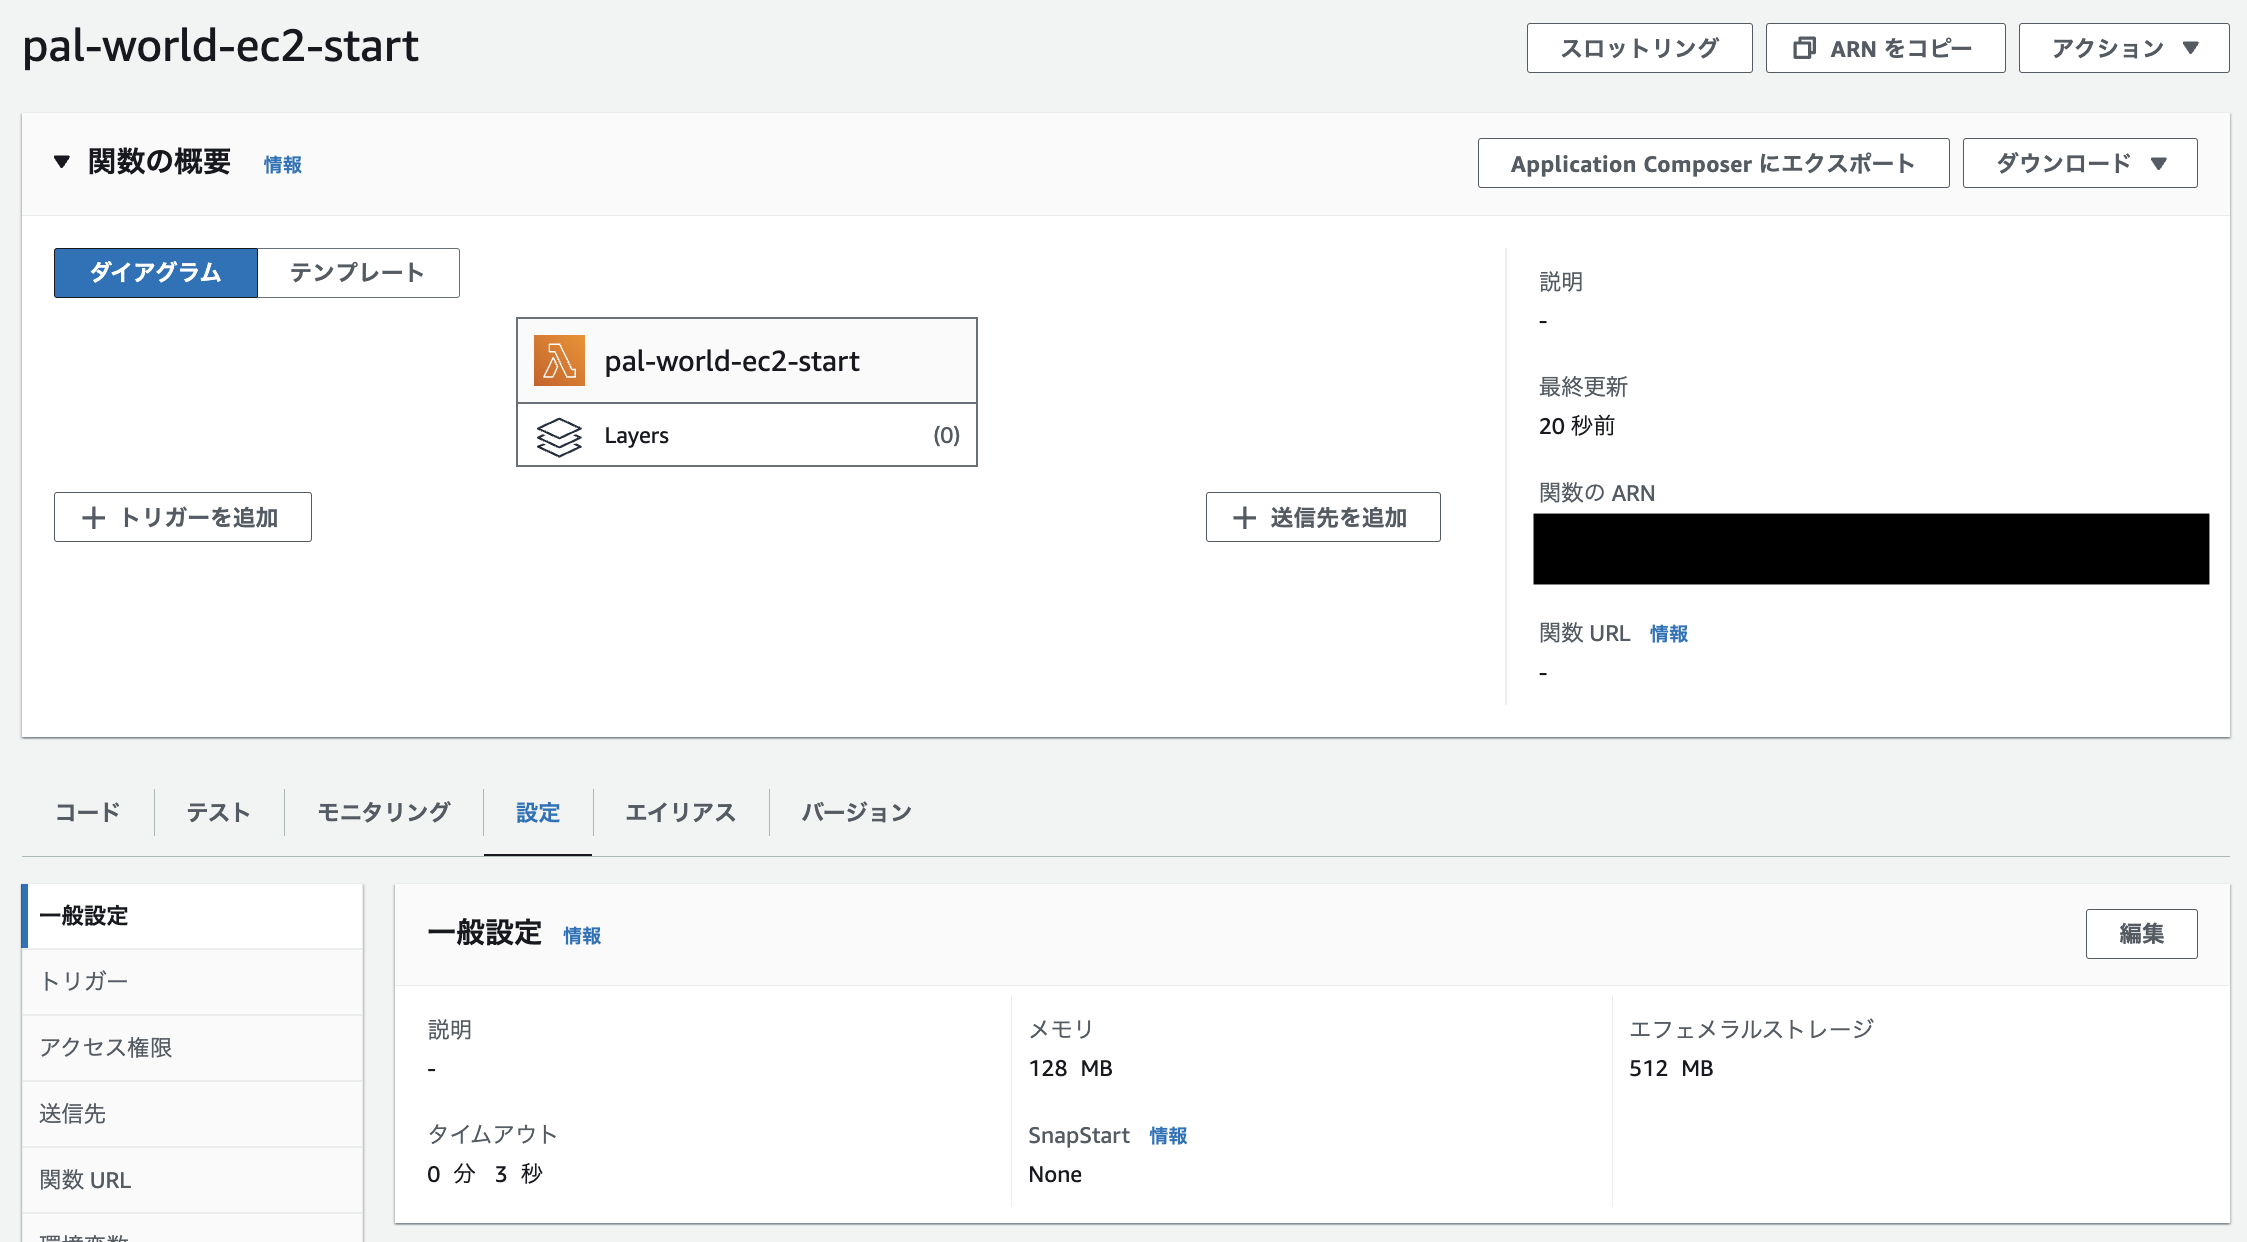Image resolution: width=2247 pixels, height=1242 pixels.
Task: Select アクセス権限 in settings sidebar
Action: [106, 1047]
